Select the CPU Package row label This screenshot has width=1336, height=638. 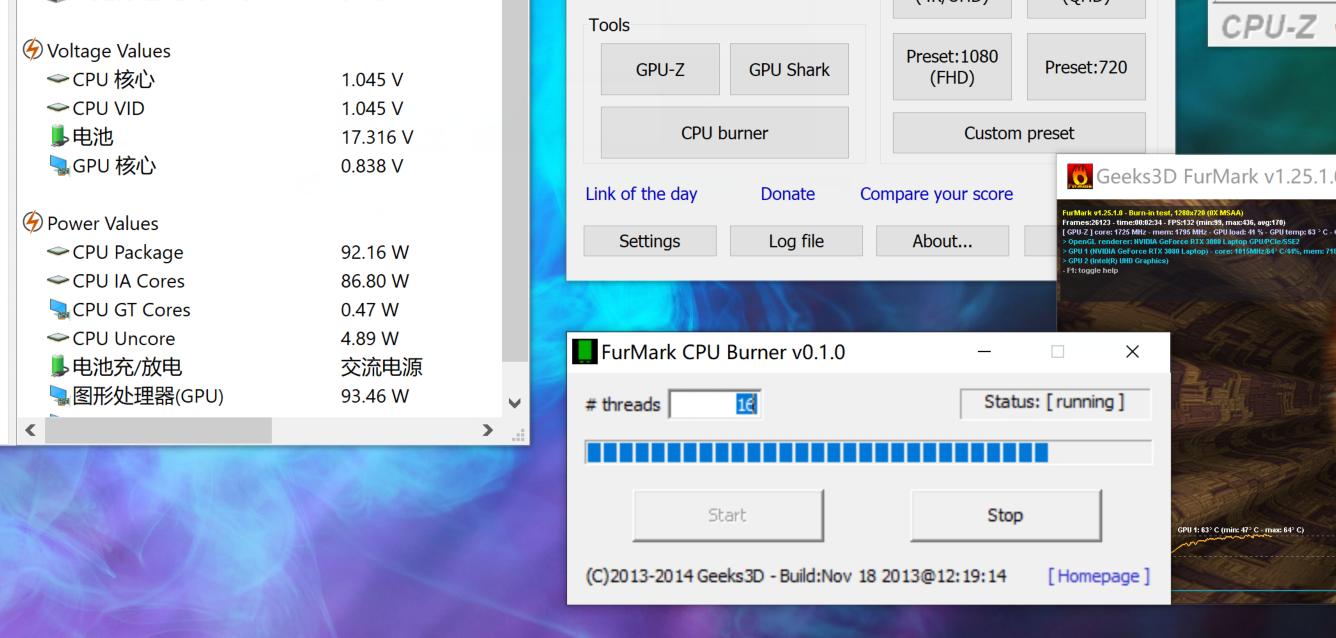(x=128, y=252)
